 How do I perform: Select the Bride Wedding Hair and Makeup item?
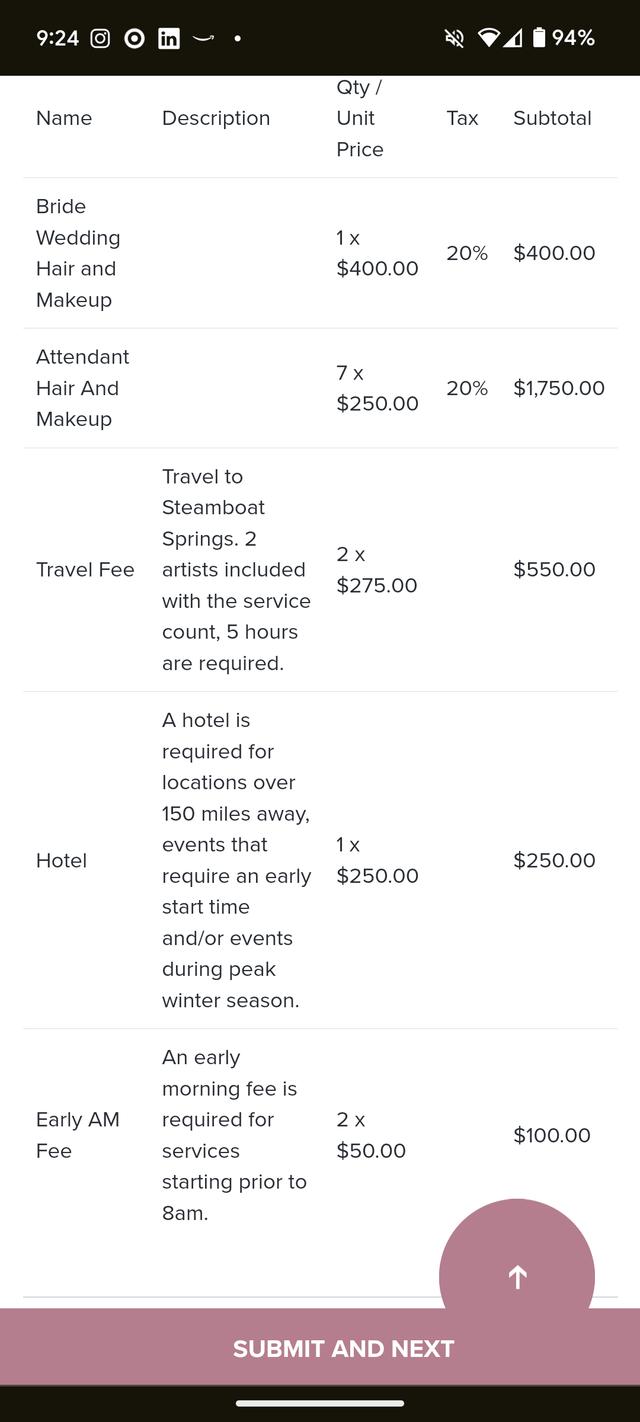(x=78, y=253)
